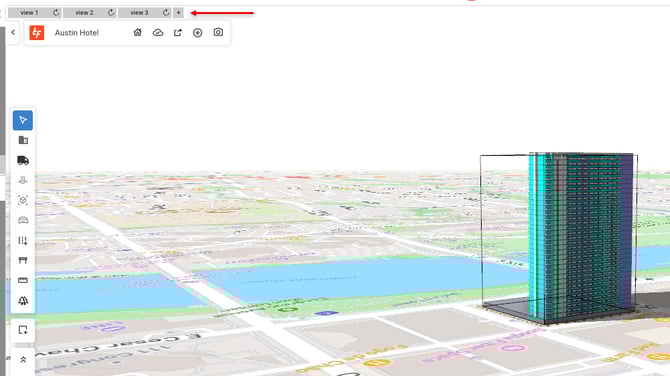Collapse side panel with left chevron
The width and height of the screenshot is (670, 376).
pyautogui.click(x=13, y=32)
